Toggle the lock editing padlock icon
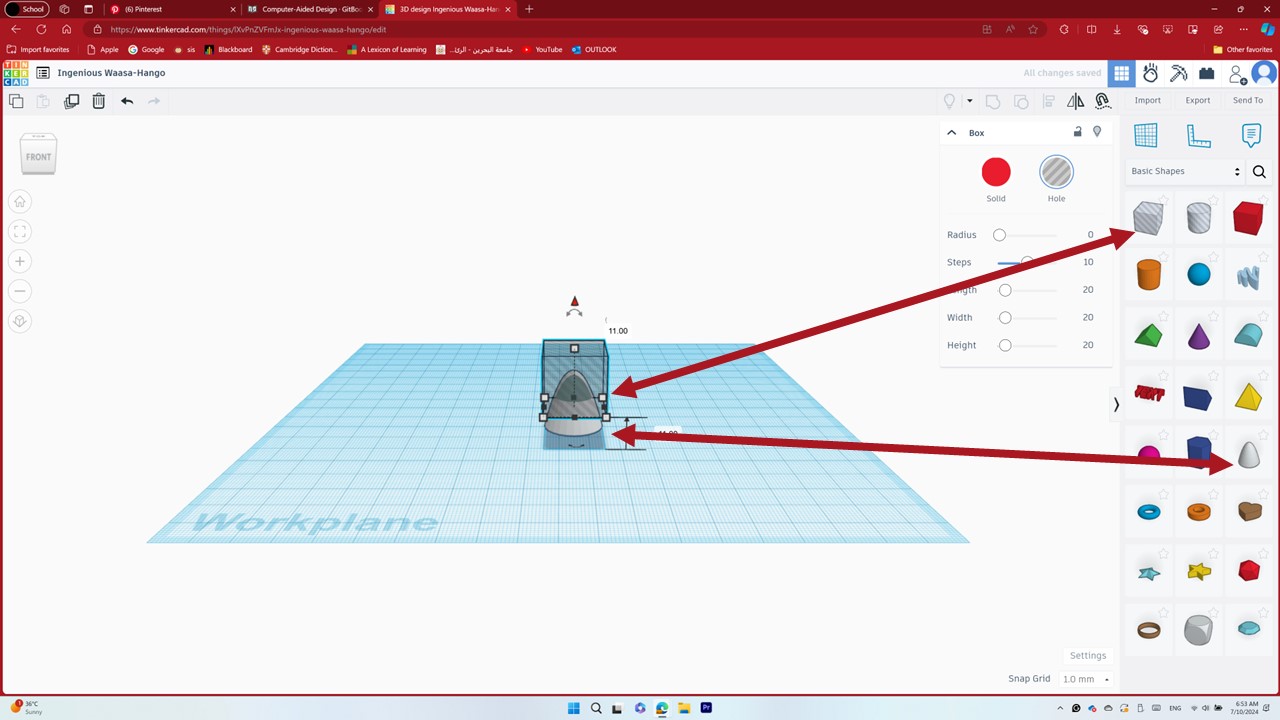The height and width of the screenshot is (720, 1280). (1077, 132)
